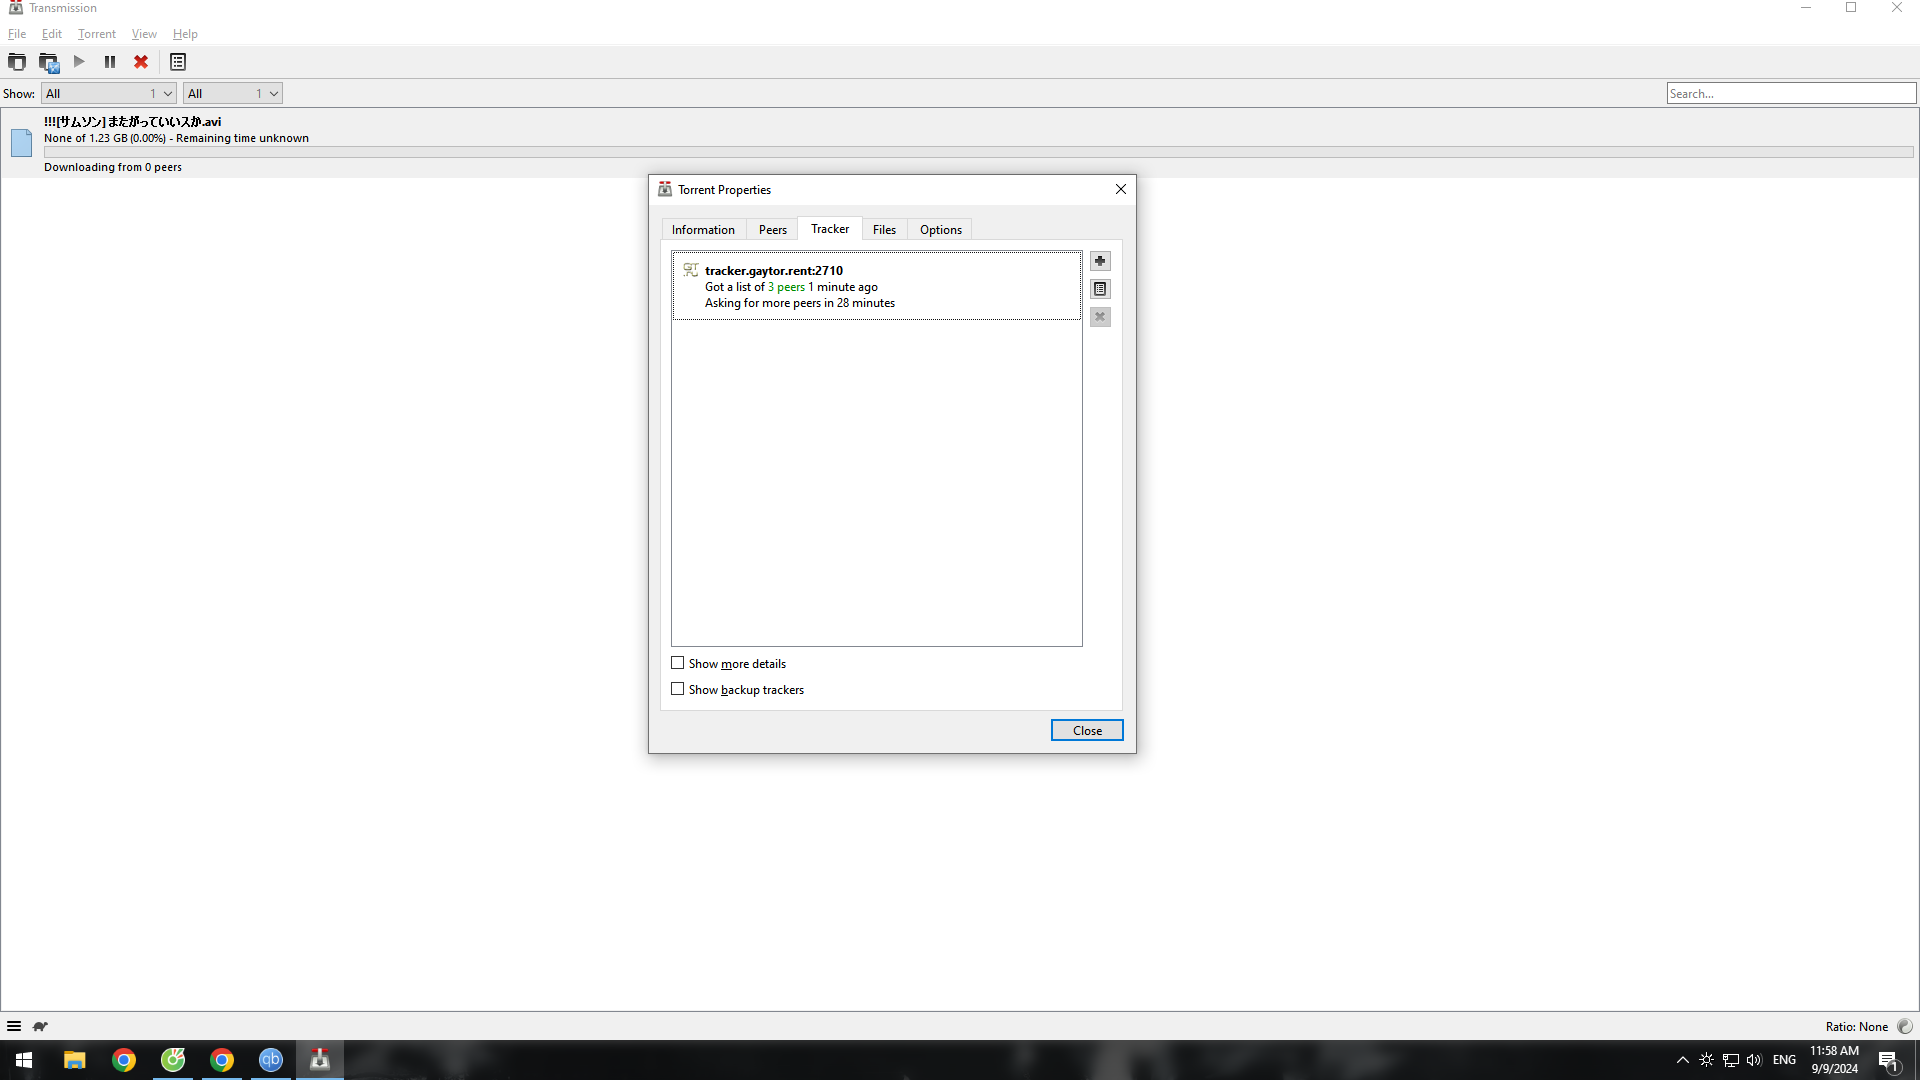Expand the second All filter dropdown
The height and width of the screenshot is (1080, 1920).
point(232,93)
